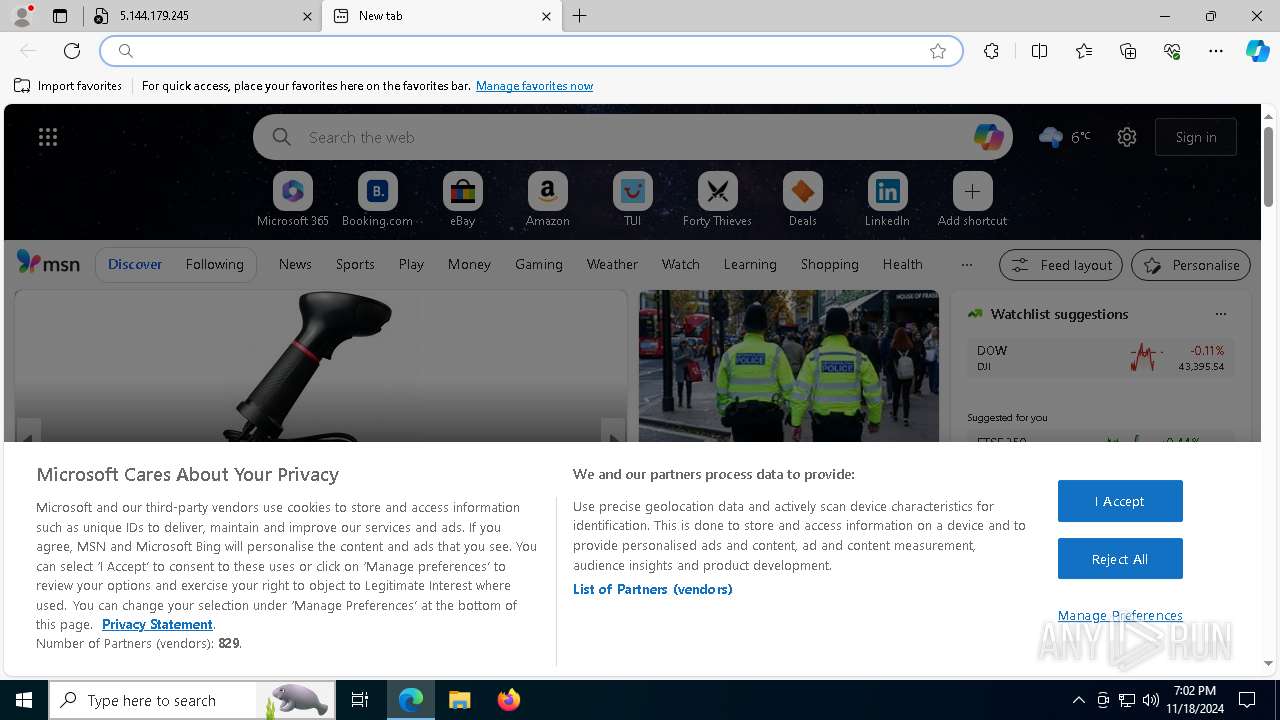Open the News category
This screenshot has width=1280, height=720.
coord(295,264)
